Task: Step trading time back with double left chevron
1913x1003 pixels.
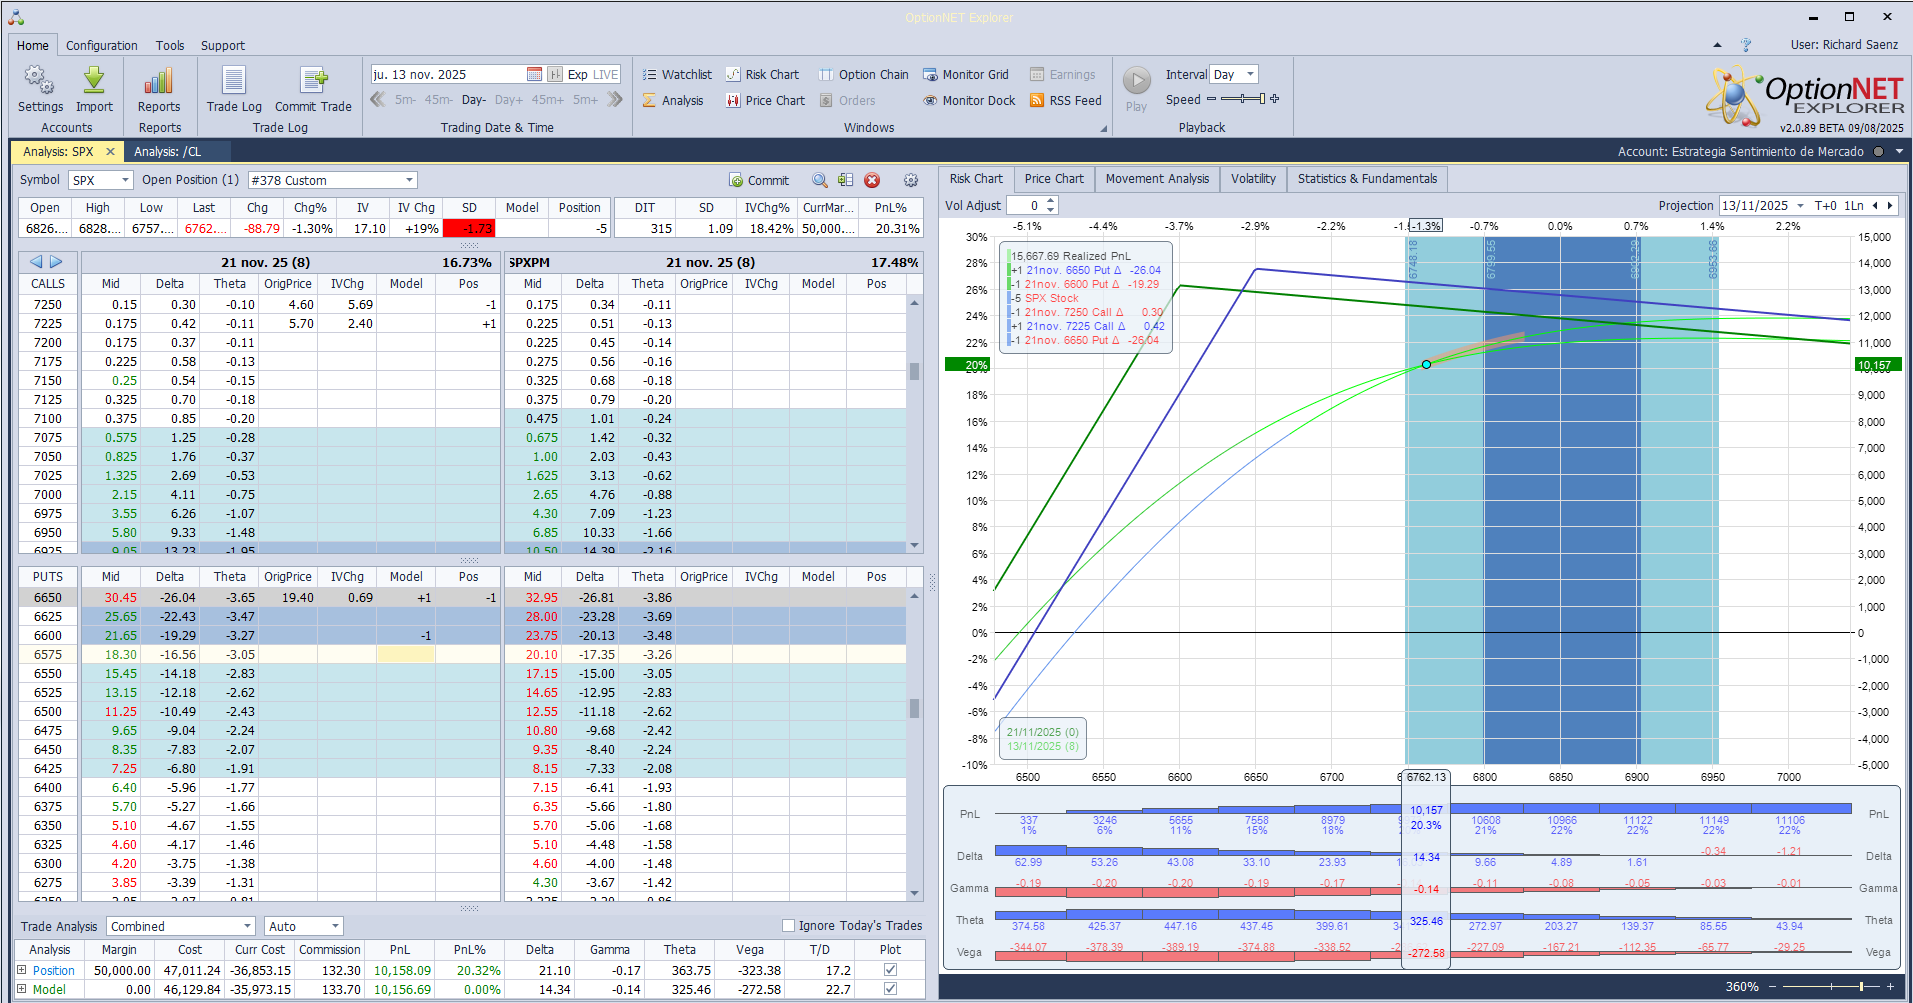Action: click(x=378, y=99)
